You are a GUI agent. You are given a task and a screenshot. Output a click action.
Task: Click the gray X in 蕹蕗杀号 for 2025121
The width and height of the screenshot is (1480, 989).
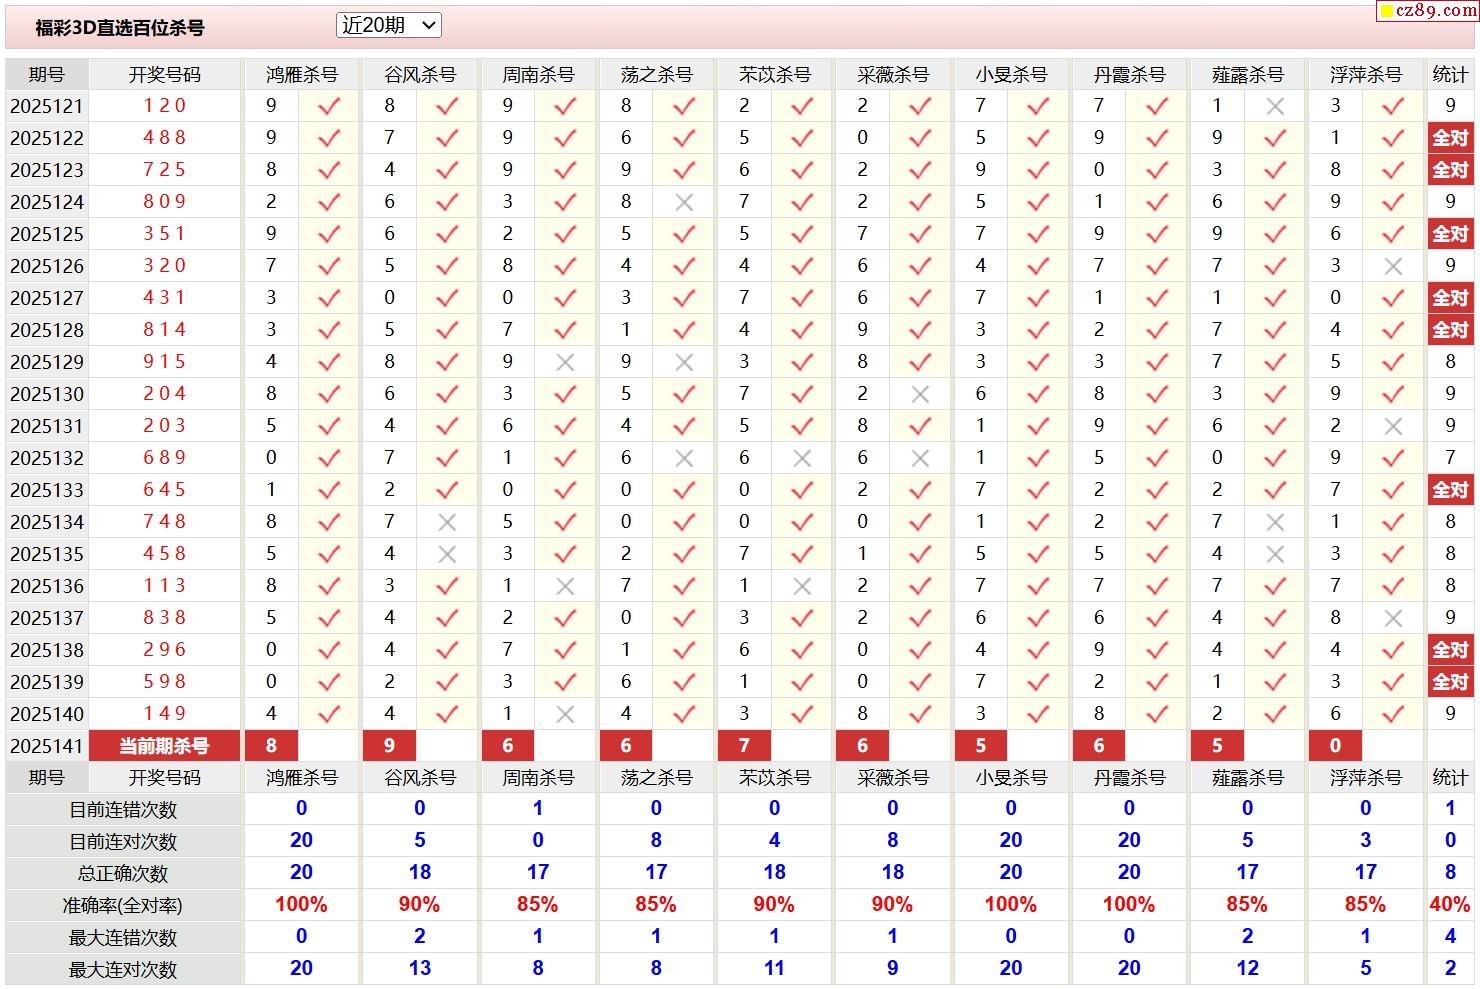(x=1275, y=106)
